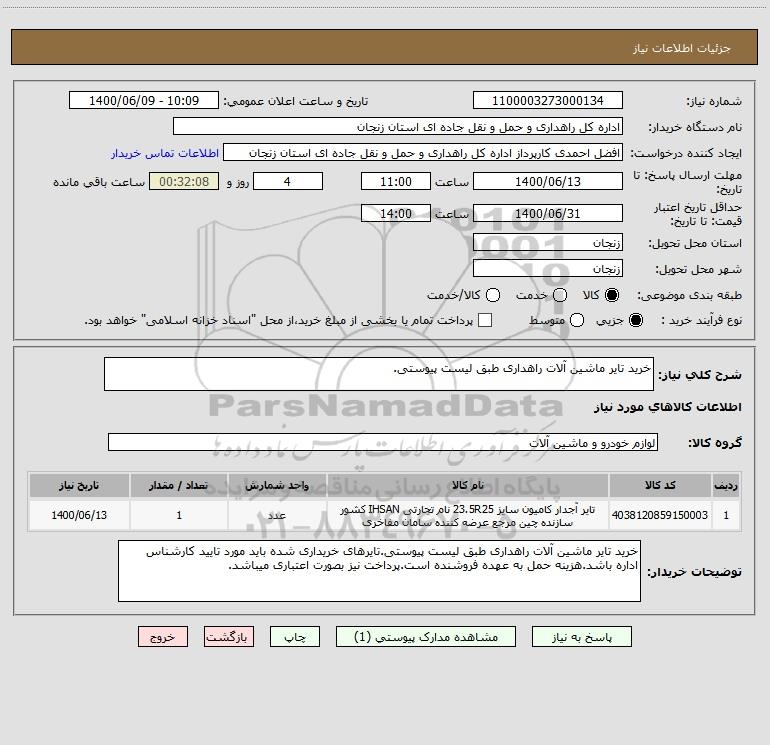
Task: Click the quantity cell in the تعداد / مقدار column
Action: (x=179, y=515)
